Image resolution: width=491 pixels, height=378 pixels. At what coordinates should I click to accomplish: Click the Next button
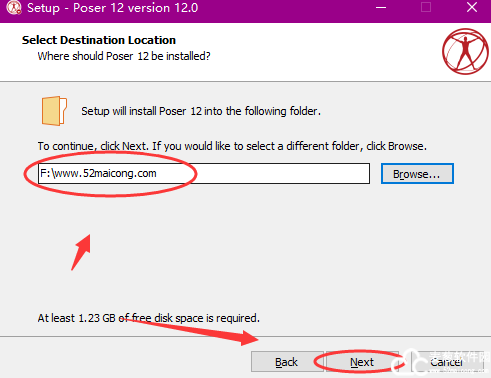click(362, 362)
